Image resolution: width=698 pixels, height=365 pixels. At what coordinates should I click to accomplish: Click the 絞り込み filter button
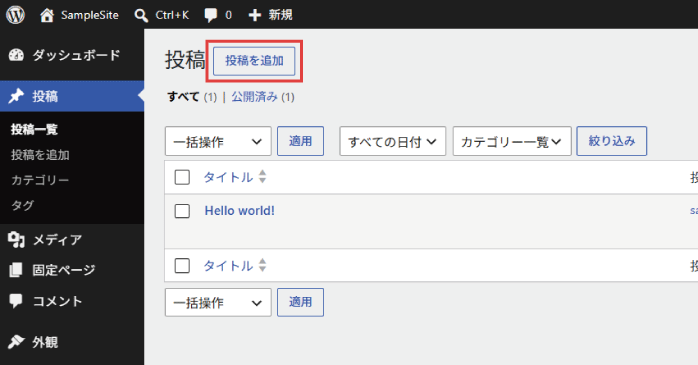[x=612, y=141]
